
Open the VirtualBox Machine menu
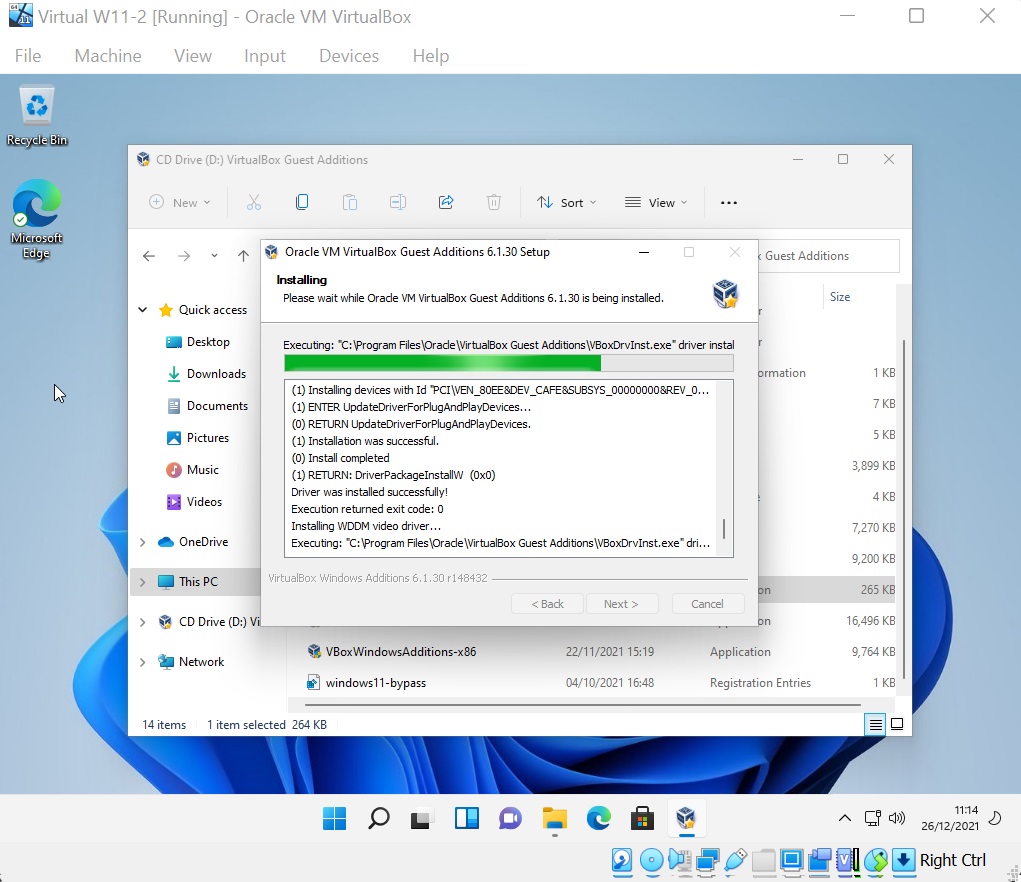(x=108, y=56)
